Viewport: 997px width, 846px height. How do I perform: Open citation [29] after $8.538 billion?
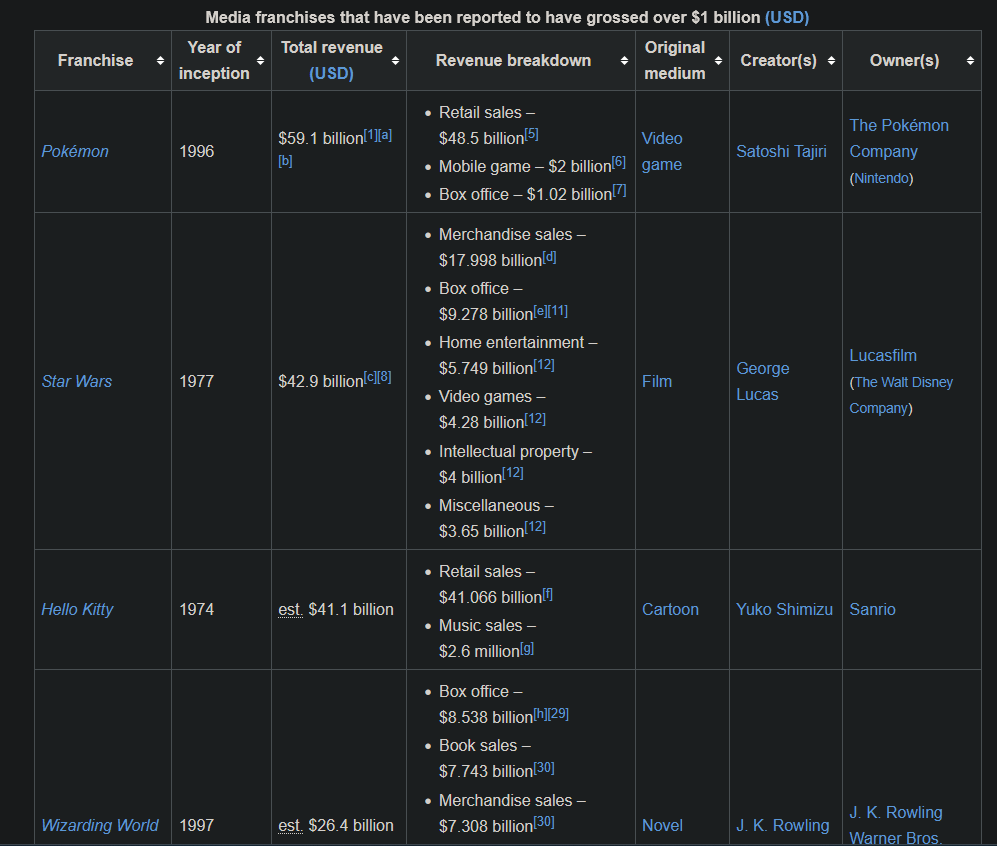pyautogui.click(x=558, y=714)
